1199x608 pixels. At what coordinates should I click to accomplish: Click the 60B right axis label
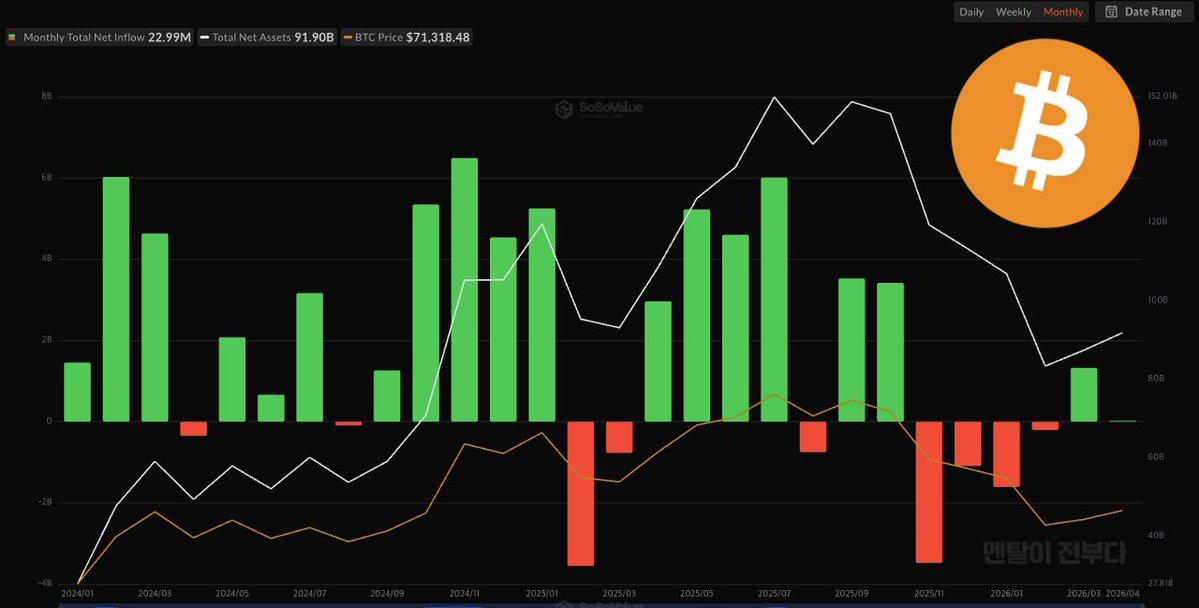(x=1156, y=457)
